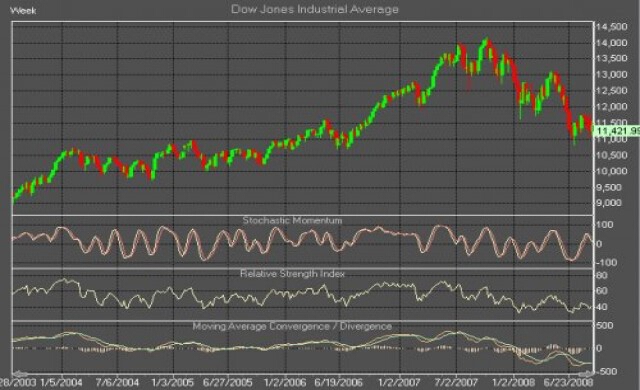Image resolution: width=640 pixels, height=390 pixels.
Task: Click the 1/2/2008 date marker
Action: click(513, 383)
